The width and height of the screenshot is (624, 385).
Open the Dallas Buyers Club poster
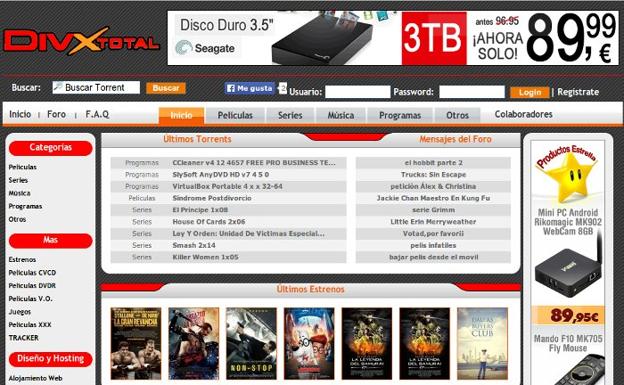(482, 343)
